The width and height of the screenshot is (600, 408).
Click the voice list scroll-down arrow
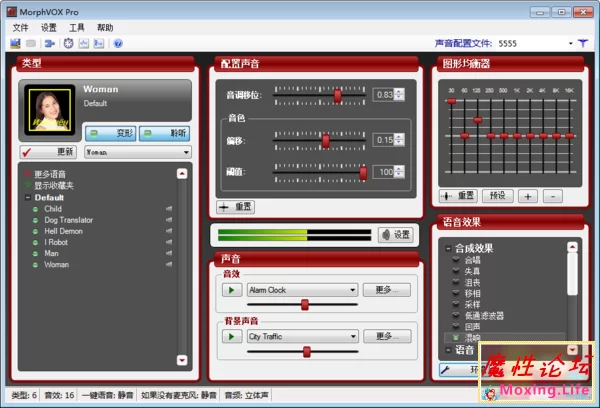[x=182, y=360]
